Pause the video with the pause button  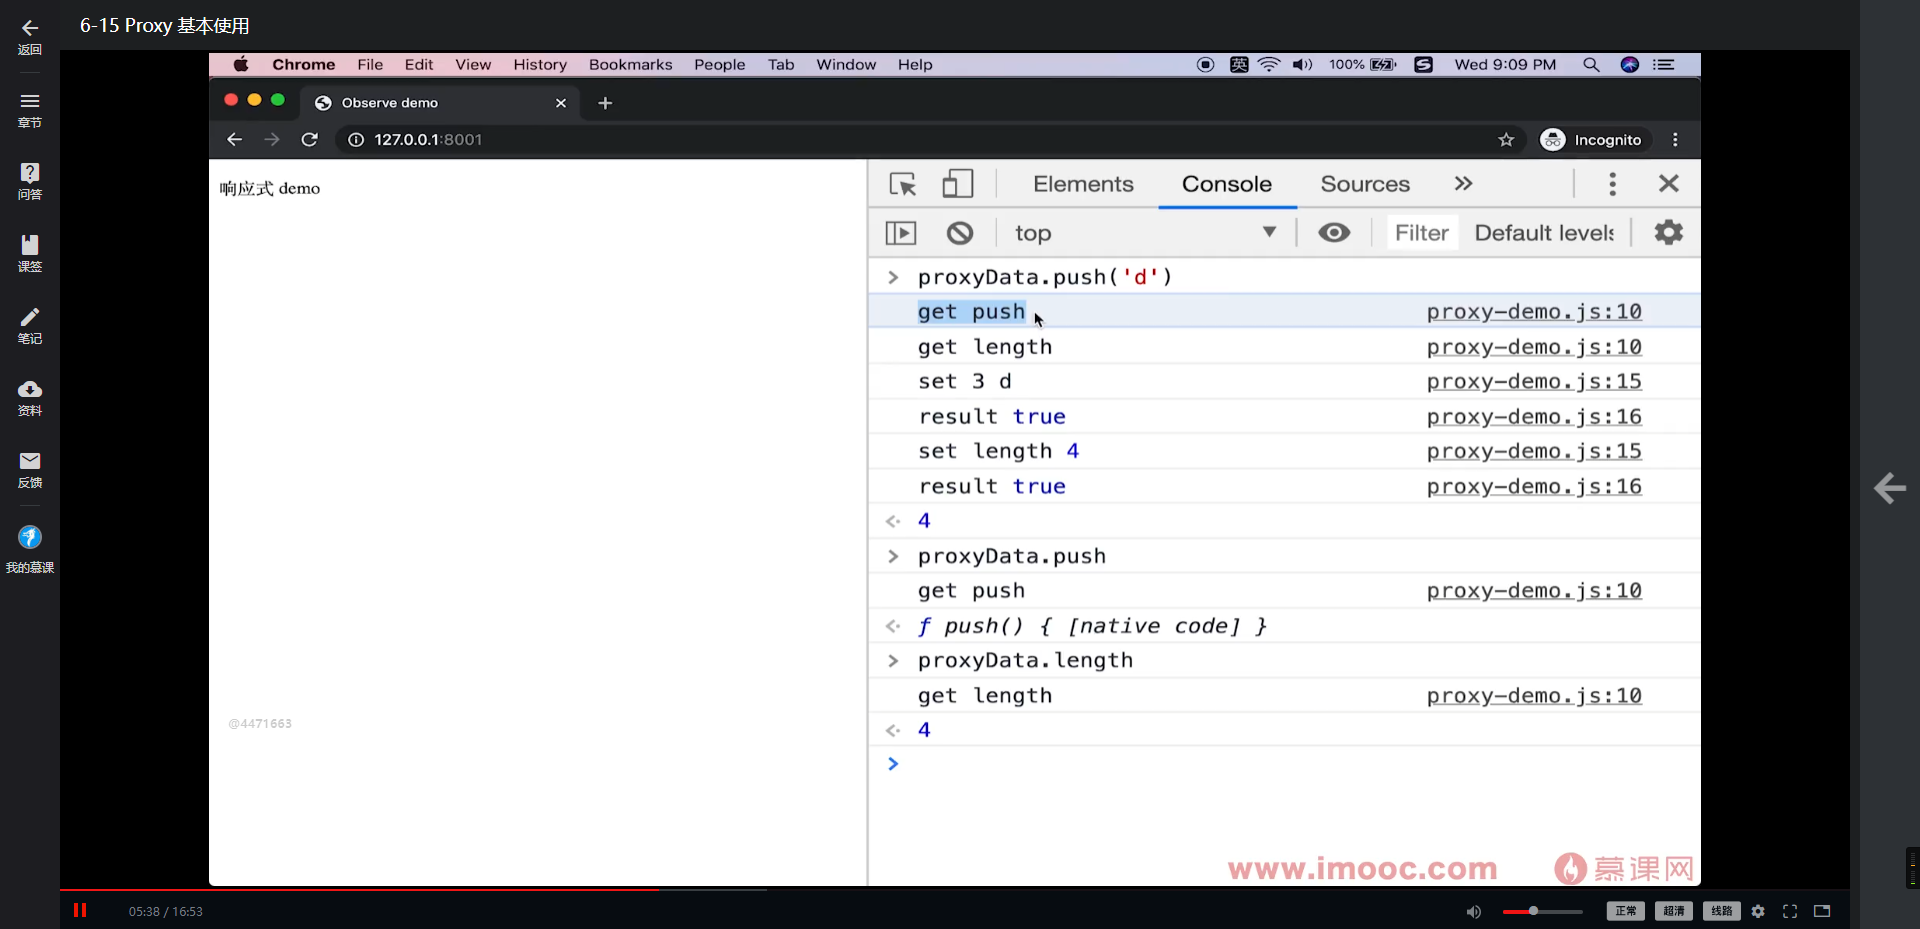pyautogui.click(x=80, y=910)
